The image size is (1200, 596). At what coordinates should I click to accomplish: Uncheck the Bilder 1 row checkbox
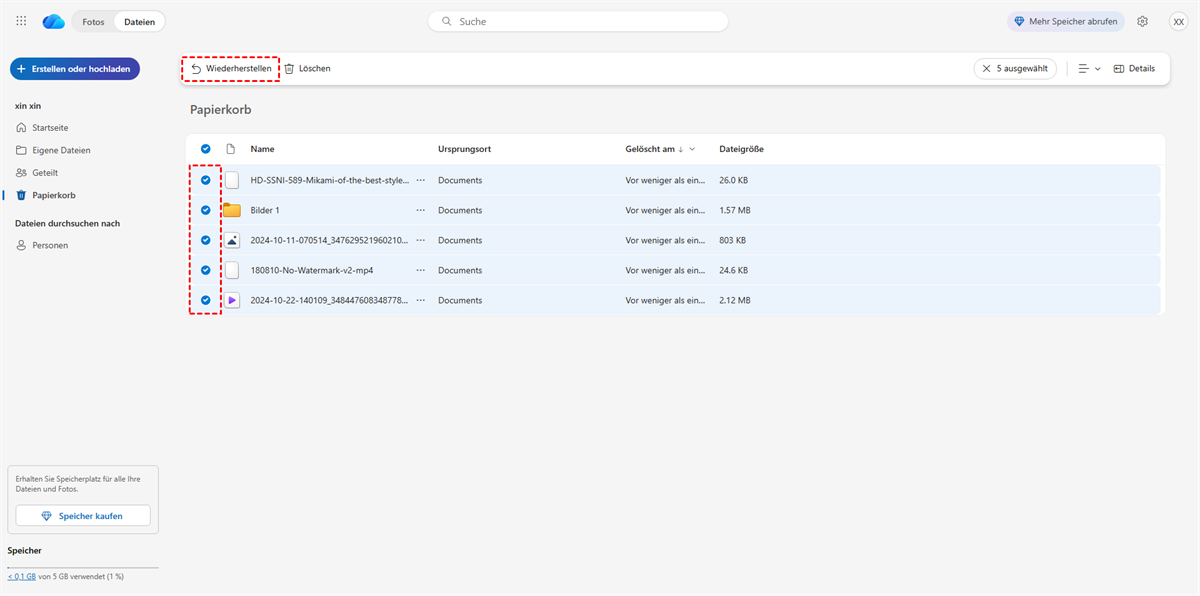(x=206, y=210)
